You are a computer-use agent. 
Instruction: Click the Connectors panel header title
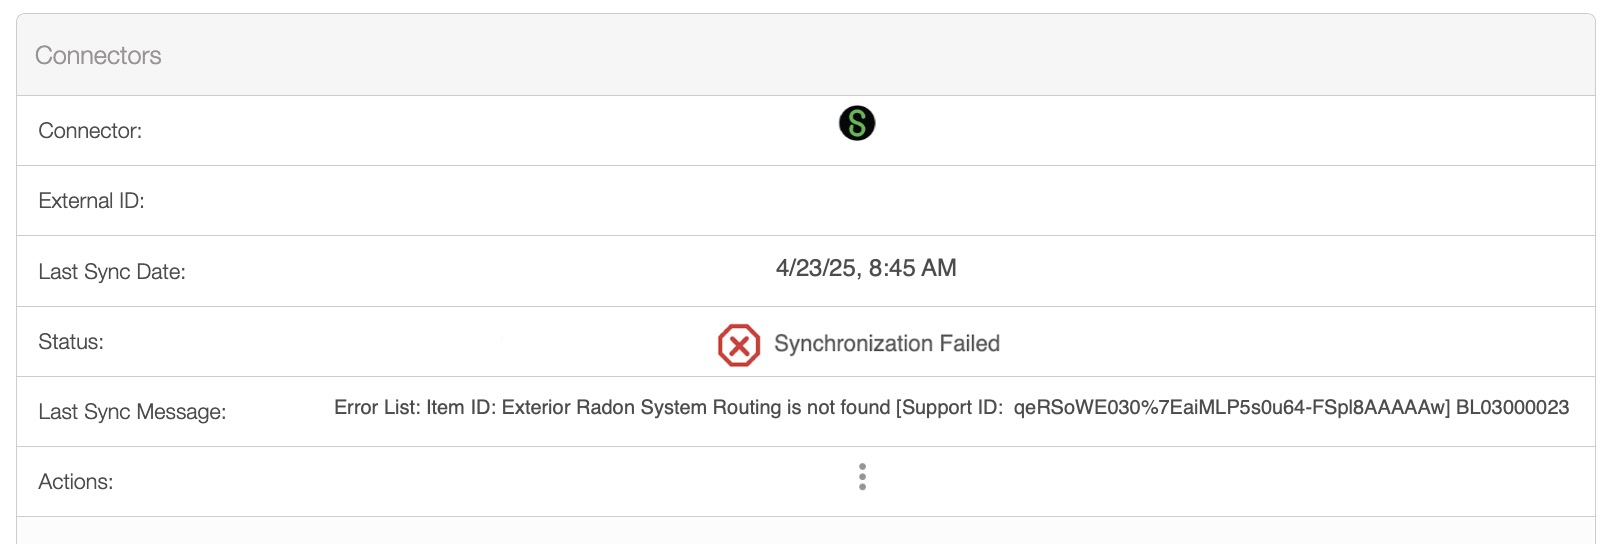(98, 56)
